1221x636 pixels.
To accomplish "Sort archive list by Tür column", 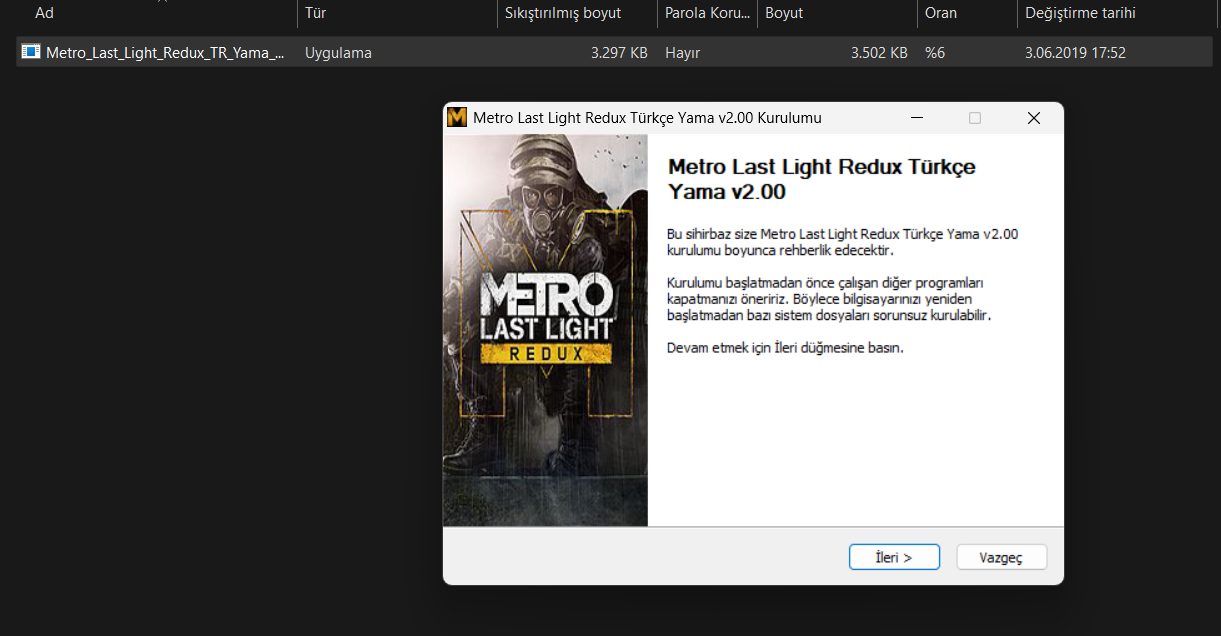I will (315, 13).
